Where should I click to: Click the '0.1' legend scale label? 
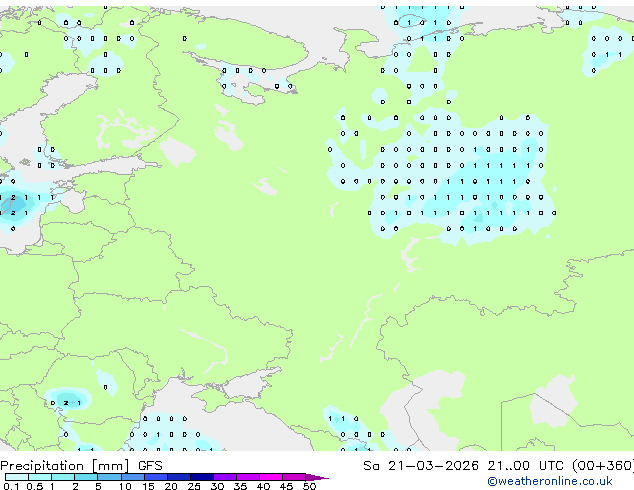click(11, 486)
